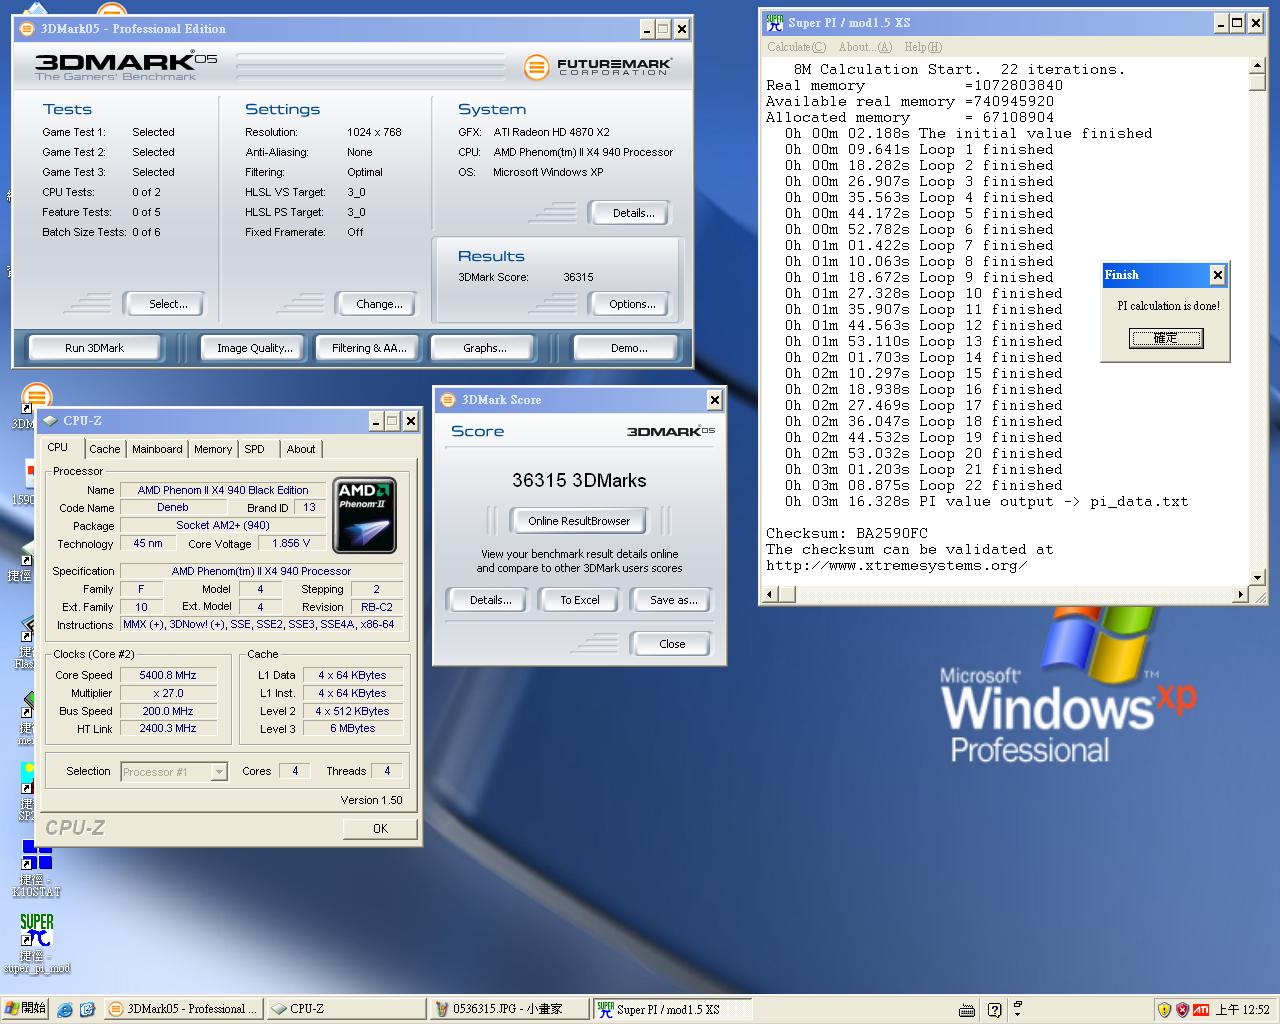Export score To Excel

point(580,600)
